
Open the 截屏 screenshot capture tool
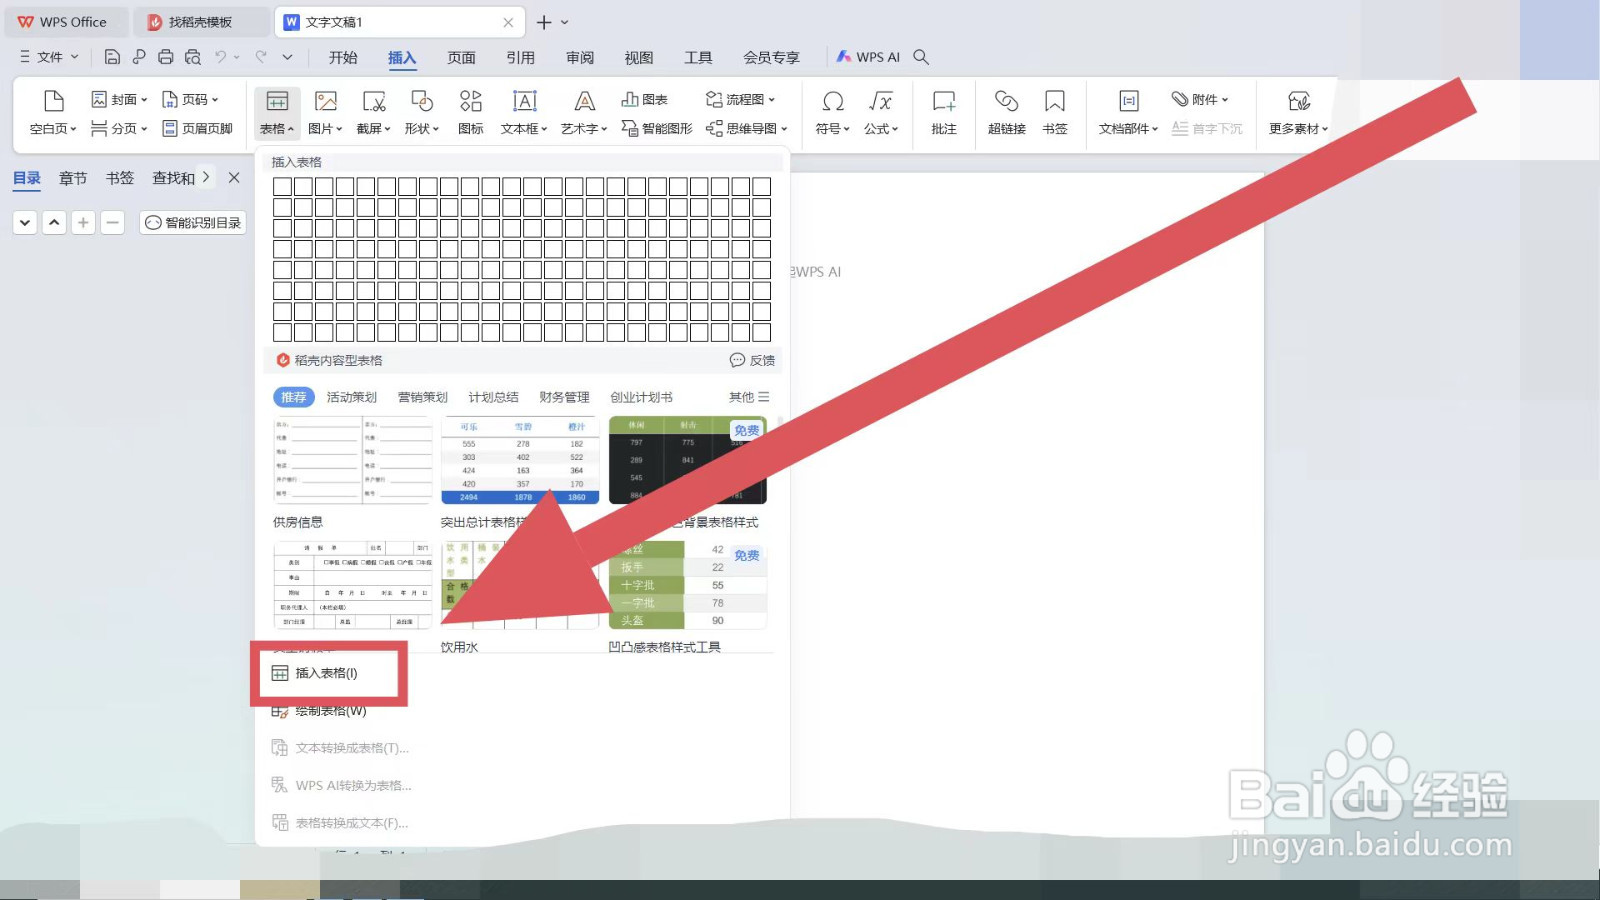click(x=373, y=112)
